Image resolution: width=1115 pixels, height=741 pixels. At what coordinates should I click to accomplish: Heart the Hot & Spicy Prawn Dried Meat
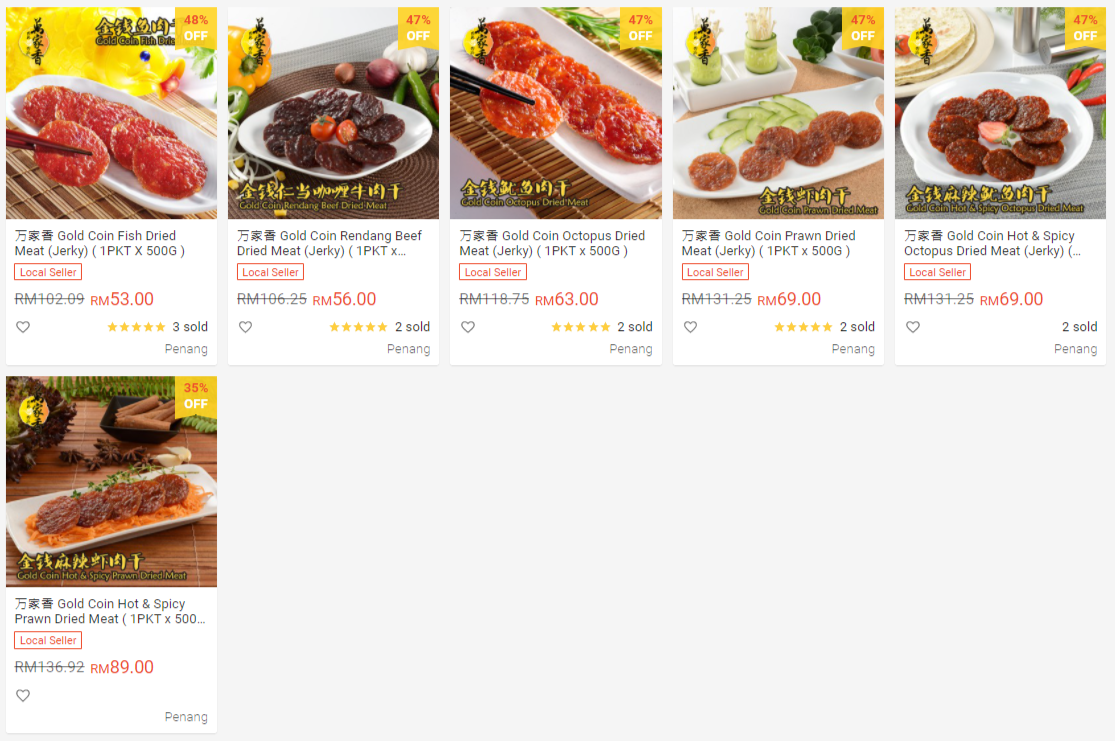[x=23, y=696]
